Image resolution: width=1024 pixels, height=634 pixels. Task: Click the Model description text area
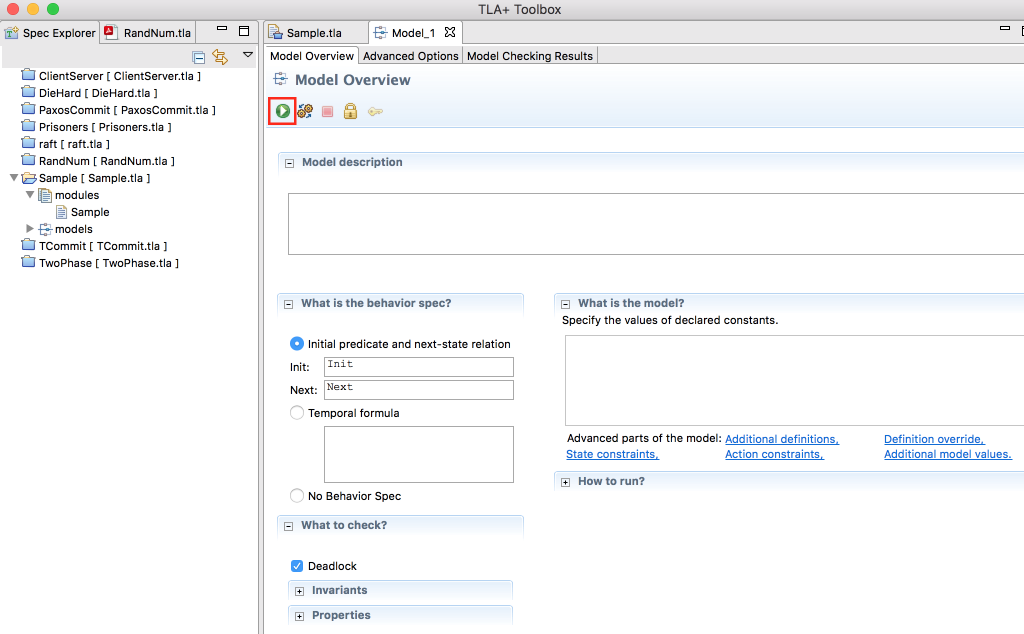tap(656, 224)
